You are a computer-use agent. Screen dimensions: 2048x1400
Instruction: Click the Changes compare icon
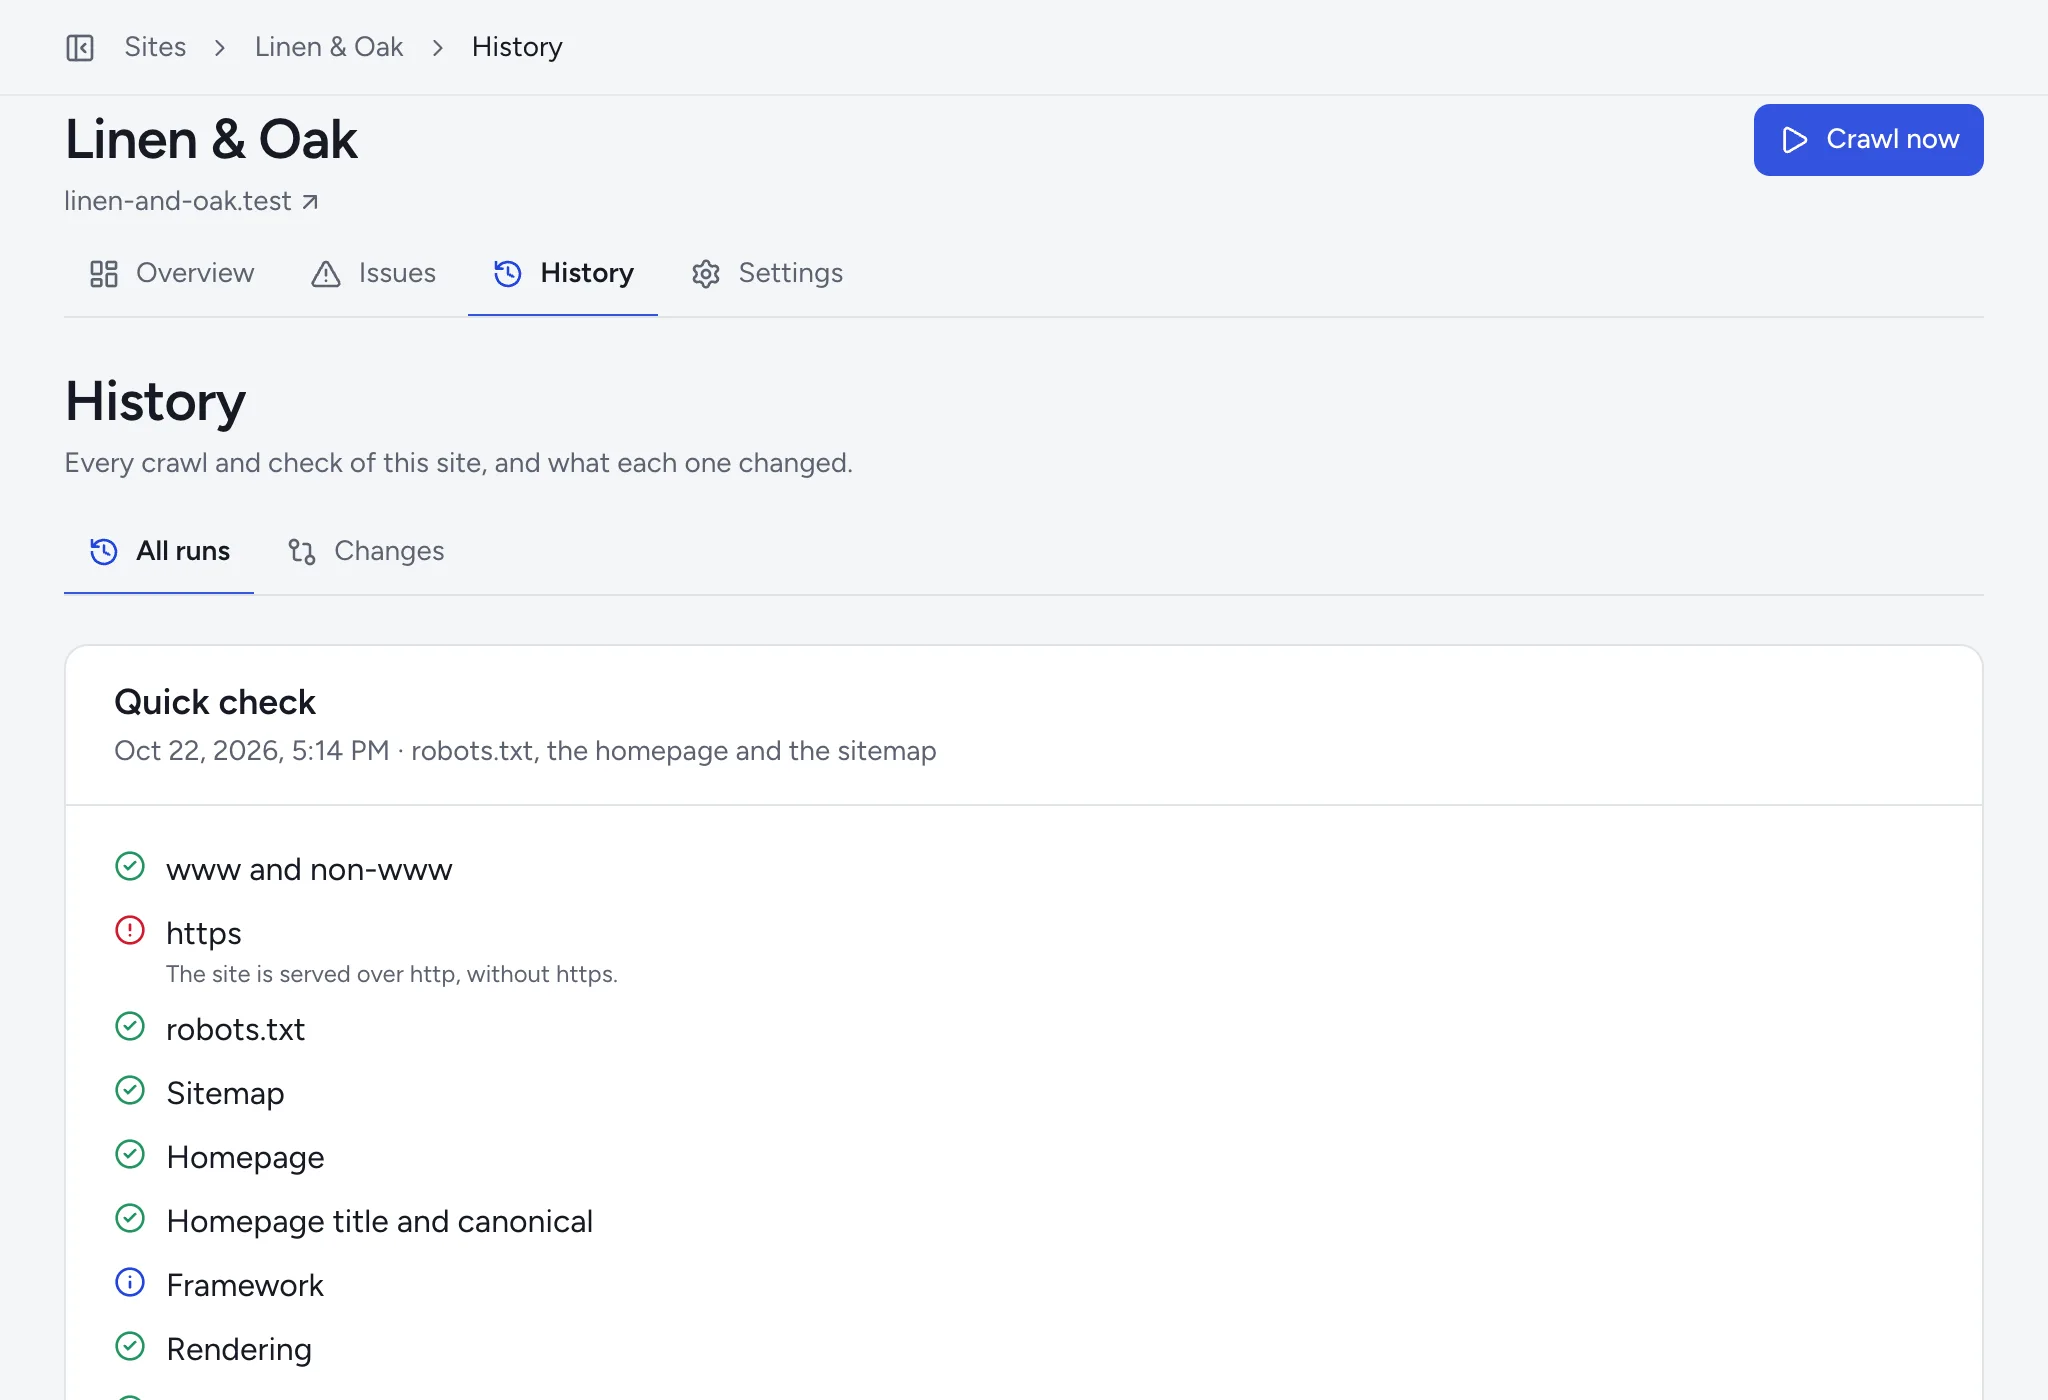click(x=302, y=552)
